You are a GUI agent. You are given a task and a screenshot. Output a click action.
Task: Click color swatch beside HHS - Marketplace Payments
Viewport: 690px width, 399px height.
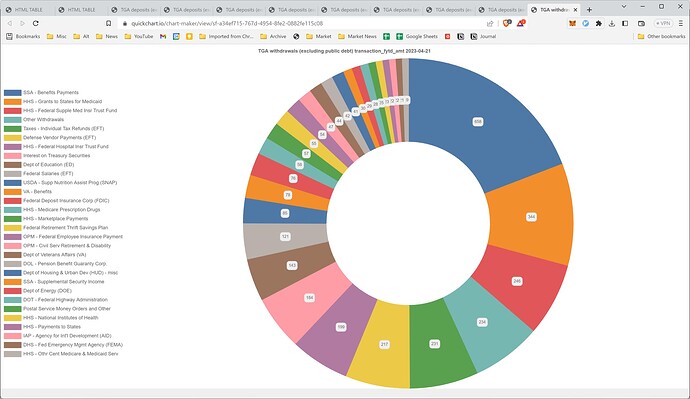[x=13, y=219]
